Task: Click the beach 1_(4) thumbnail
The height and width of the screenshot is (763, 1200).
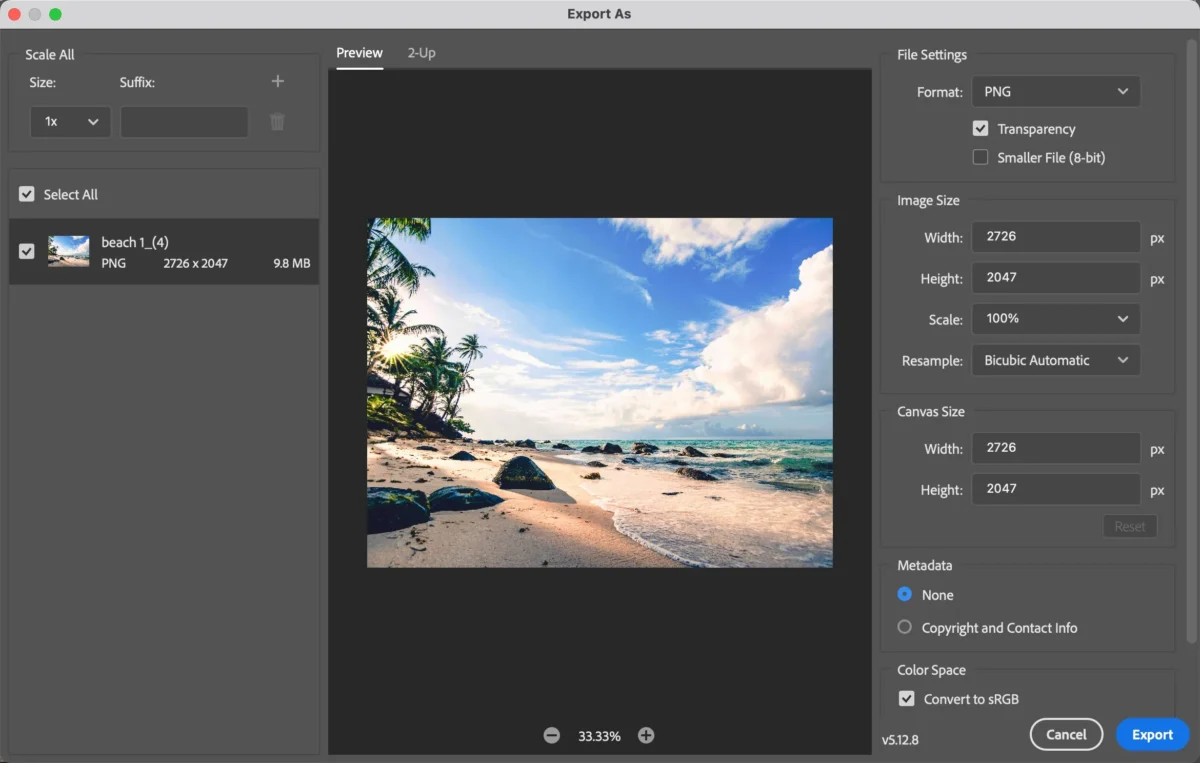Action: coord(68,251)
